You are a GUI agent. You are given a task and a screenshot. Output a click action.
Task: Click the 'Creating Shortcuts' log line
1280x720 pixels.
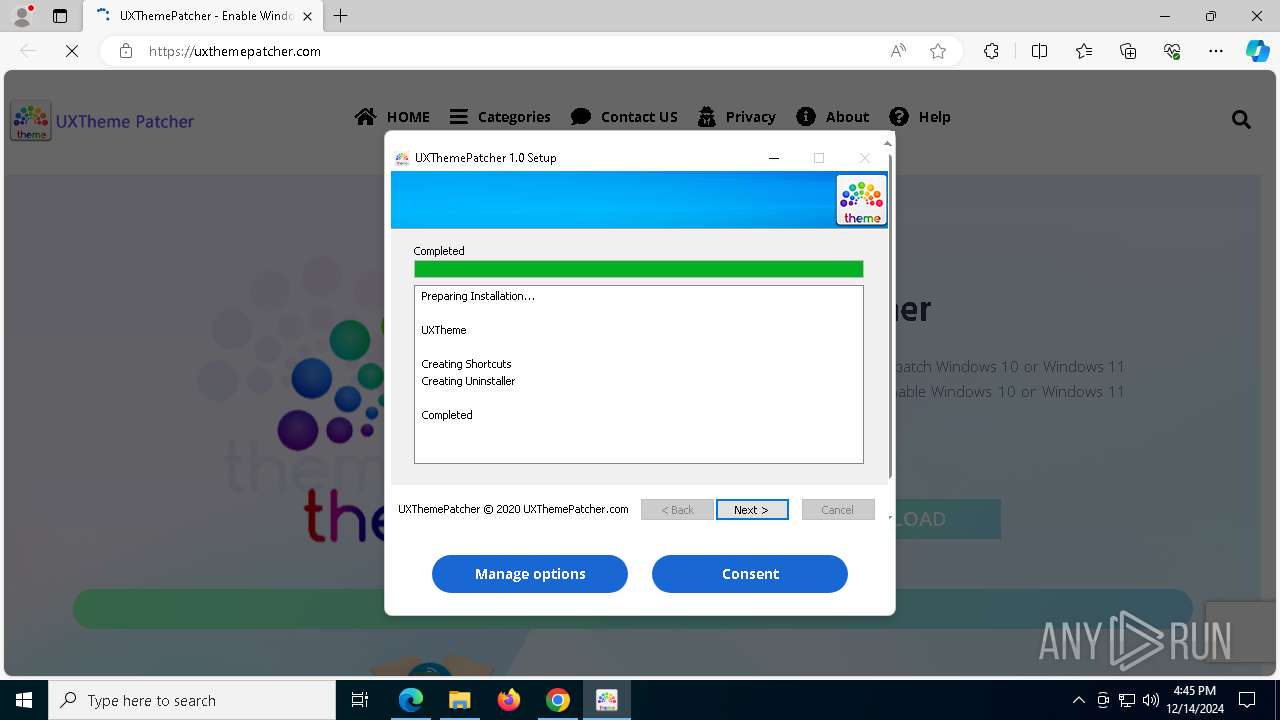tap(466, 364)
